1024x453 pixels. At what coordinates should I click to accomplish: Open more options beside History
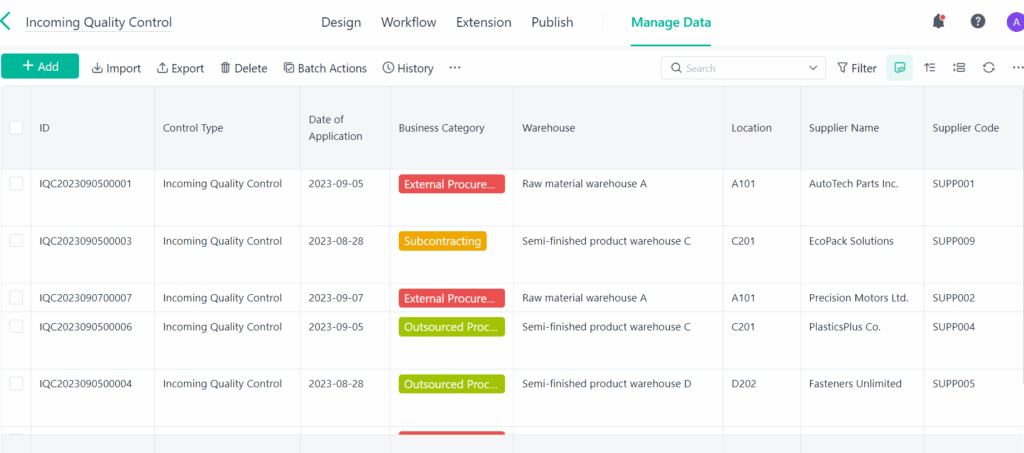click(455, 68)
